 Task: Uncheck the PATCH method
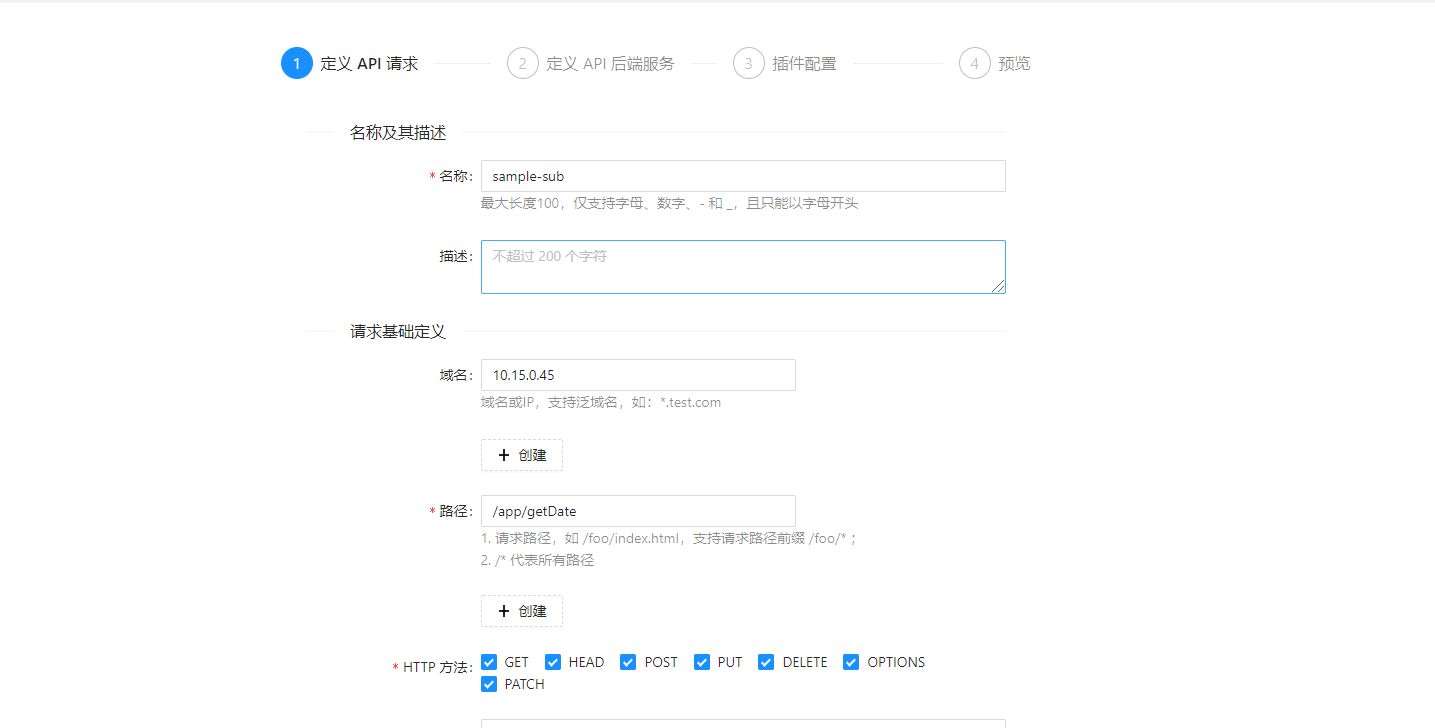tap(489, 683)
